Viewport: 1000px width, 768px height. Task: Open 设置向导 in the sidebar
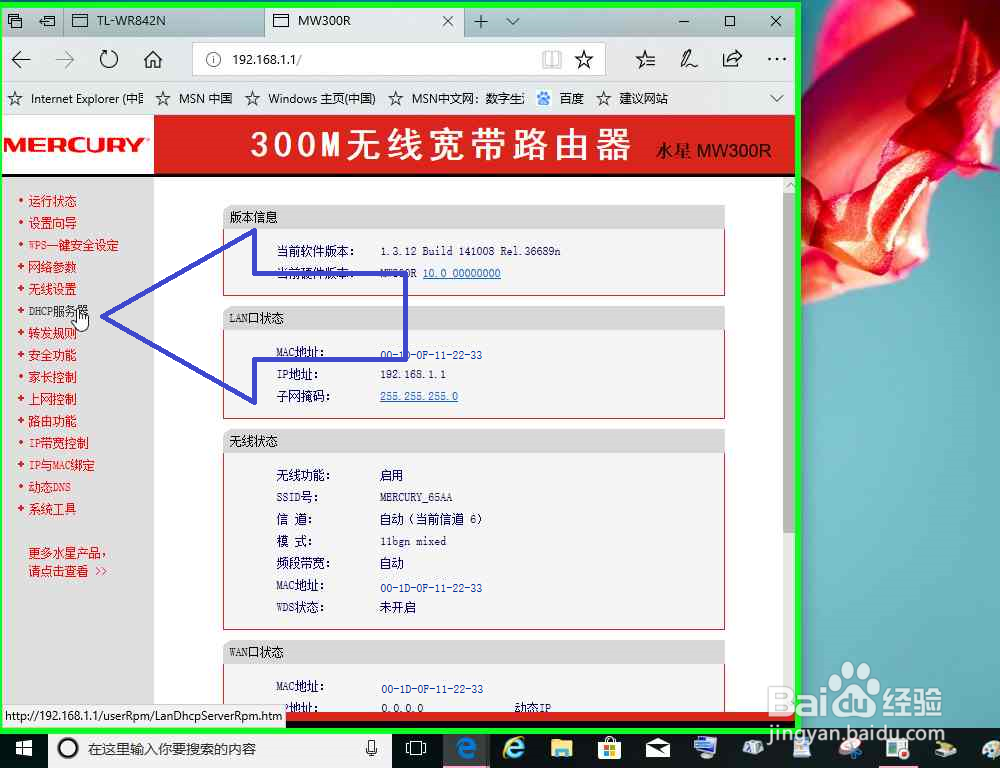point(52,223)
